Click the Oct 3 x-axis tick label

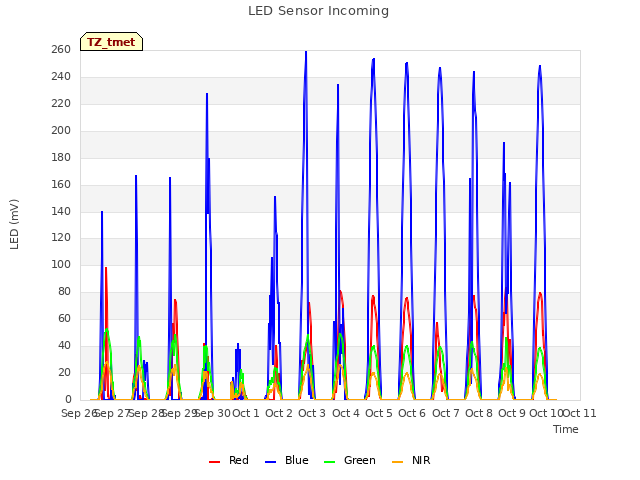click(x=312, y=413)
